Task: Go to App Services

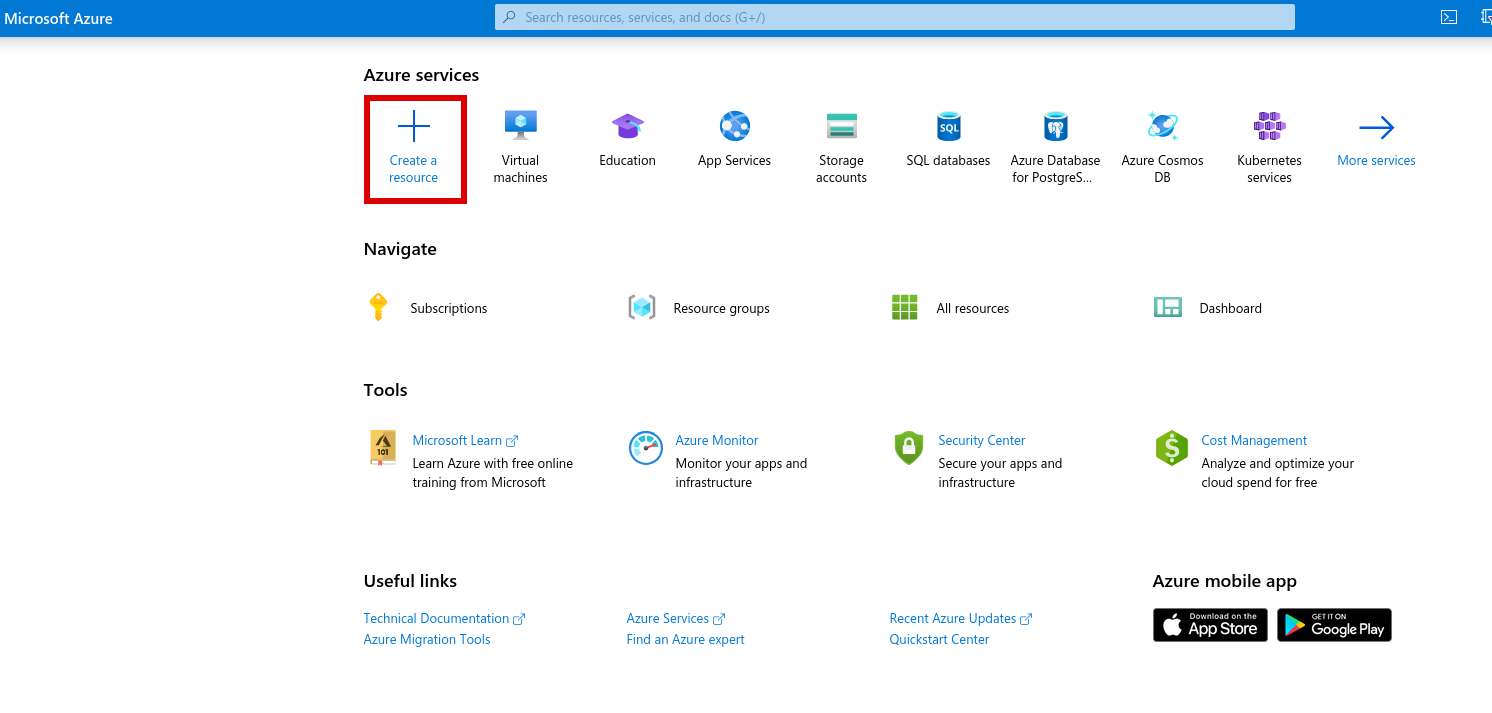Action: (x=734, y=141)
